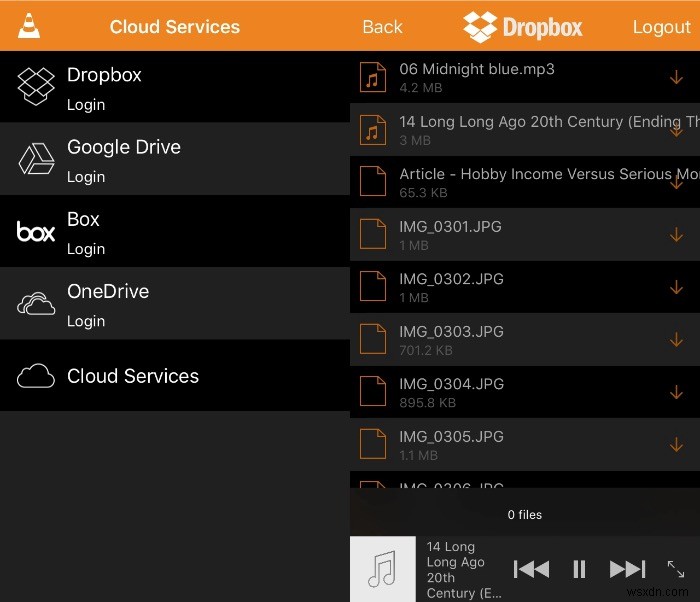Select the IMG_0303.JPG file name
Viewport: 700px width, 602px height.
tap(451, 332)
